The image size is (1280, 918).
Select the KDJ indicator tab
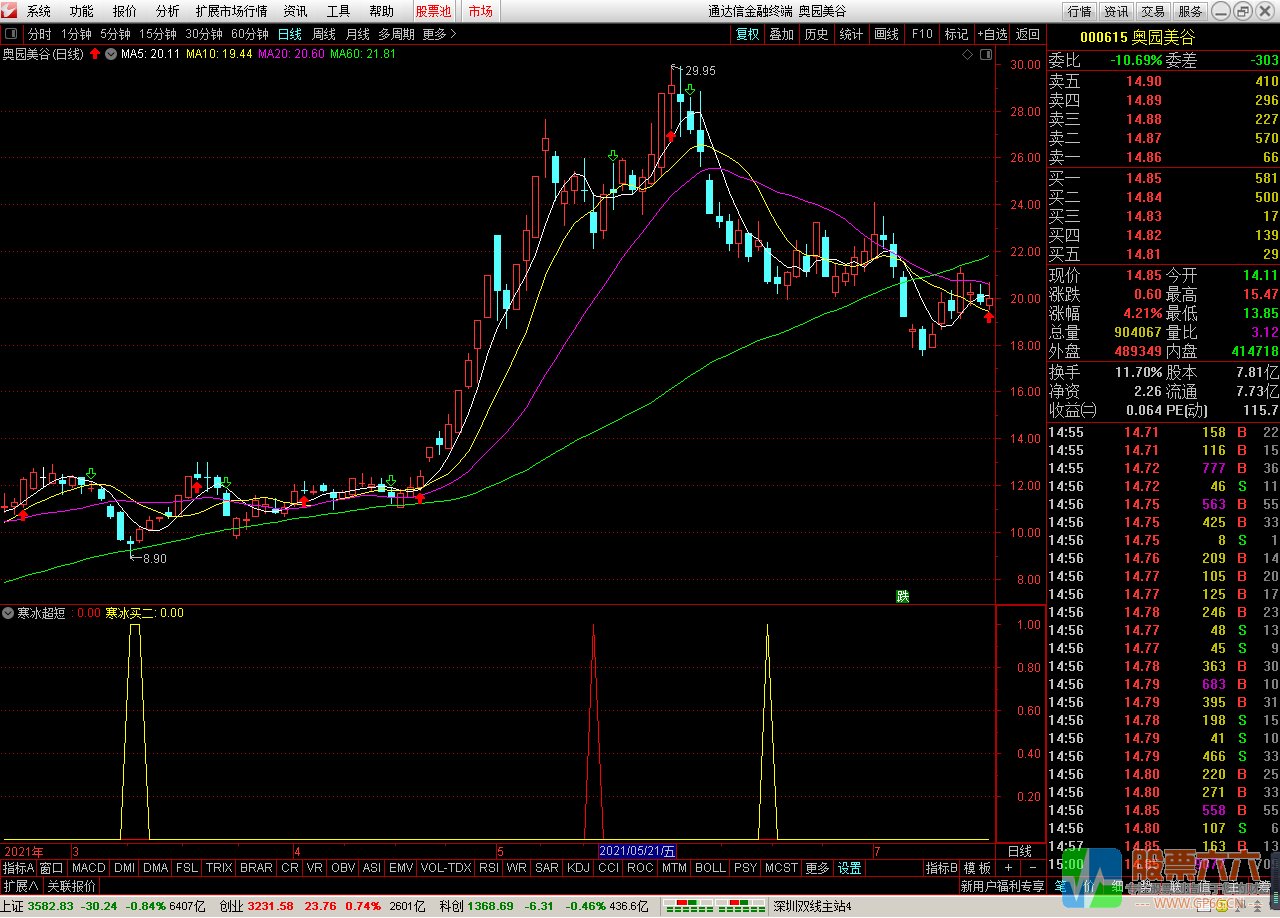coord(579,868)
